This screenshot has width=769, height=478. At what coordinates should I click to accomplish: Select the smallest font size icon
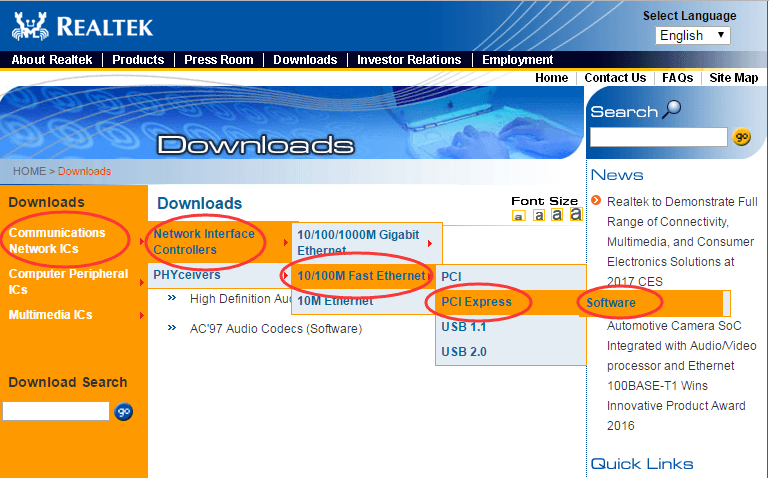518,216
